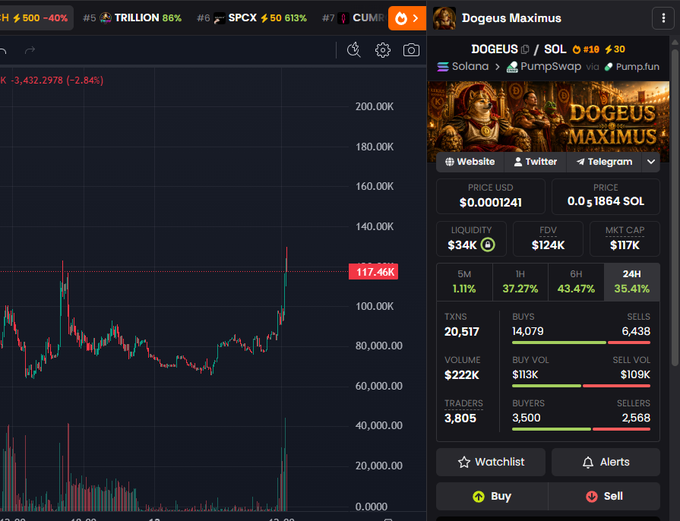Click the red 117.46K price label on axis
Viewport: 680px width, 521px height.
point(373,272)
